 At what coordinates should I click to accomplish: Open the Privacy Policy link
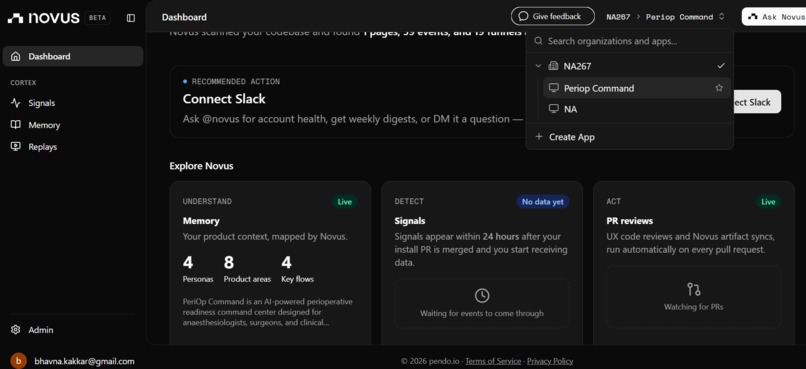550,361
